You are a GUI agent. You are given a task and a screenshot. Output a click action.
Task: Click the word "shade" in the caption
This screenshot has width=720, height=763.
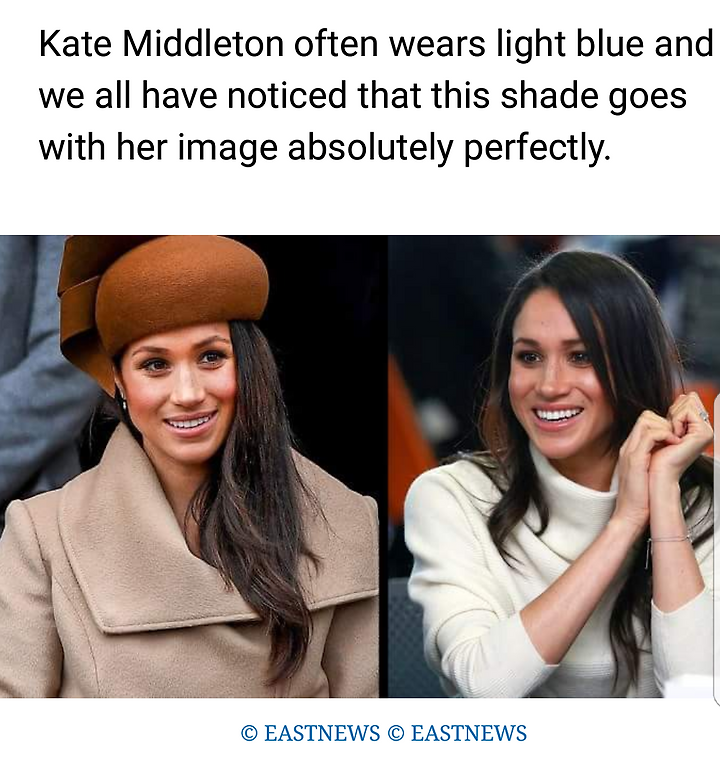click(549, 95)
